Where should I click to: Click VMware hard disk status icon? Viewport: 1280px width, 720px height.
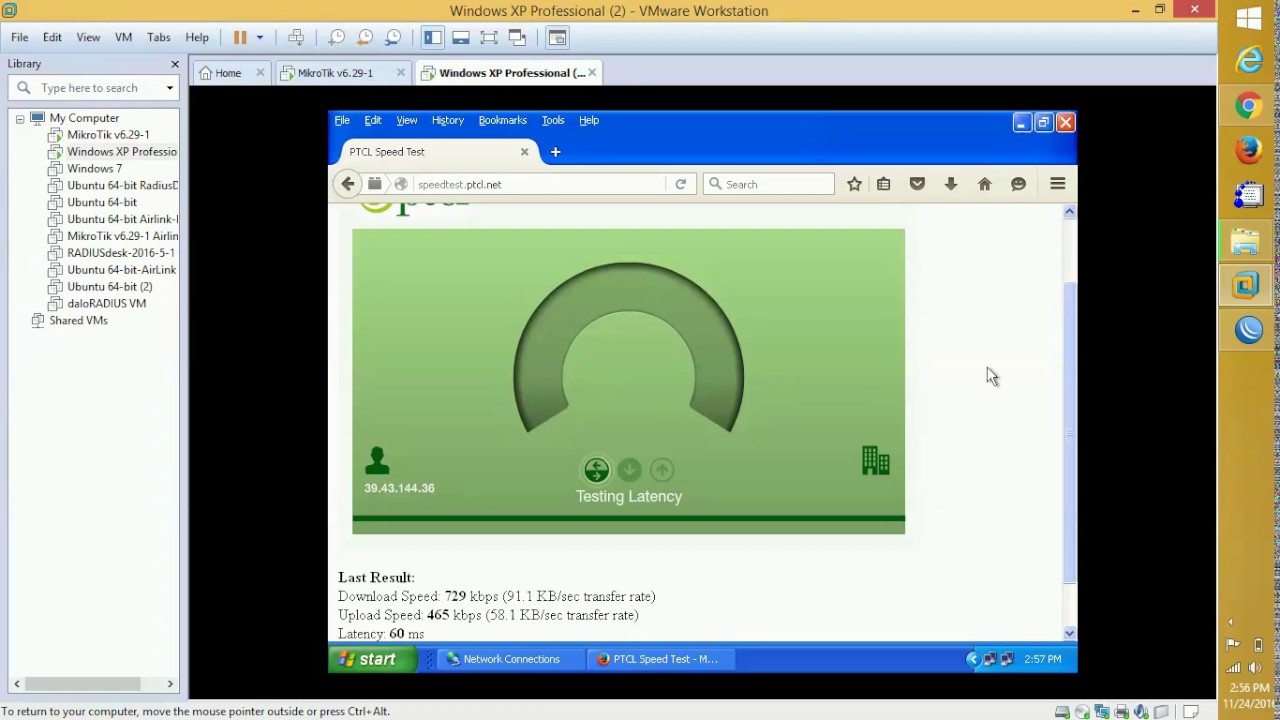tap(1062, 712)
